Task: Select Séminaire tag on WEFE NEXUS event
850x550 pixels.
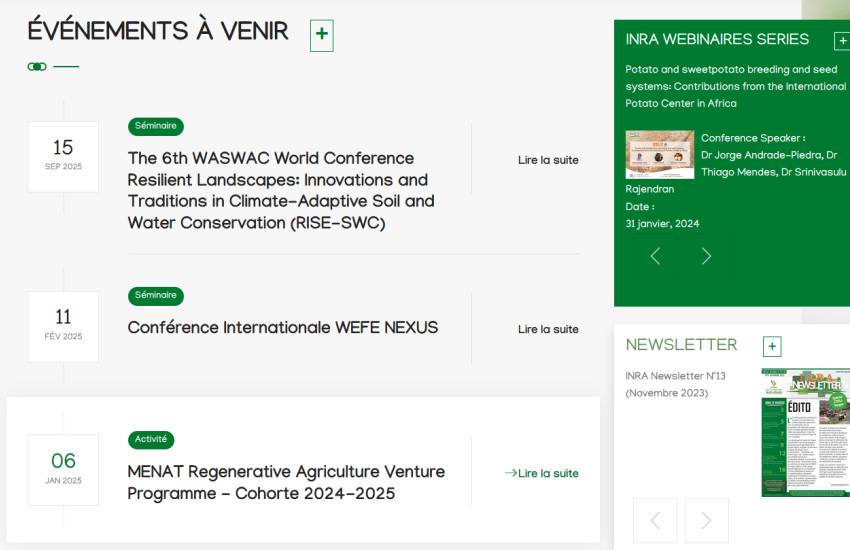Action: pos(156,295)
